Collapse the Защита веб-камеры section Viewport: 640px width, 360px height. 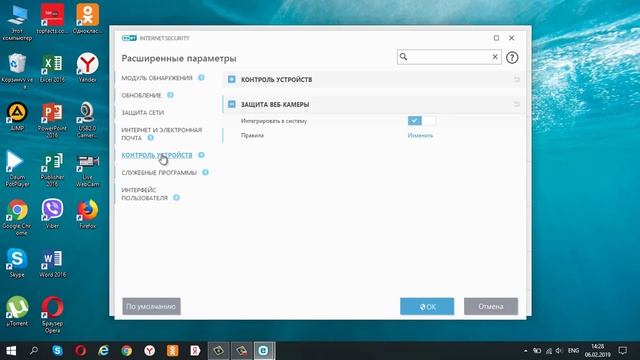[231, 104]
